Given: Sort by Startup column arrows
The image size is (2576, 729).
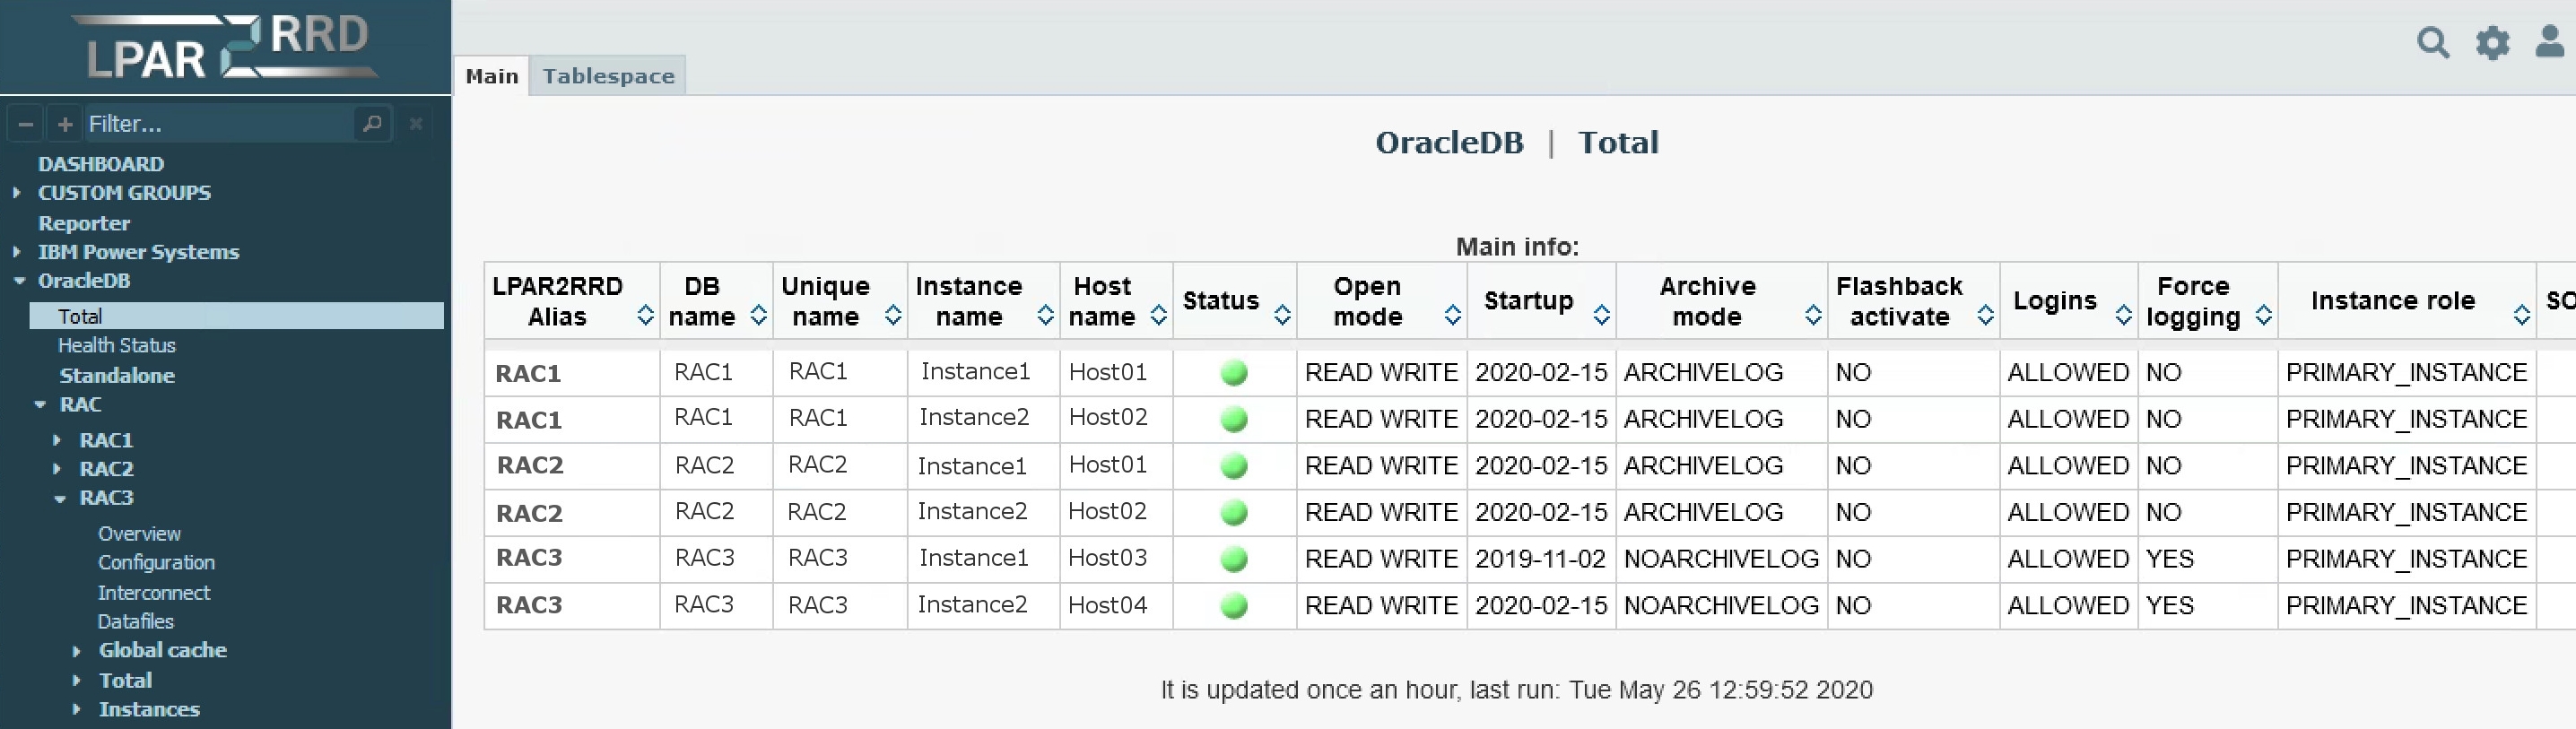Looking at the screenshot, I should pyautogui.click(x=1601, y=316).
